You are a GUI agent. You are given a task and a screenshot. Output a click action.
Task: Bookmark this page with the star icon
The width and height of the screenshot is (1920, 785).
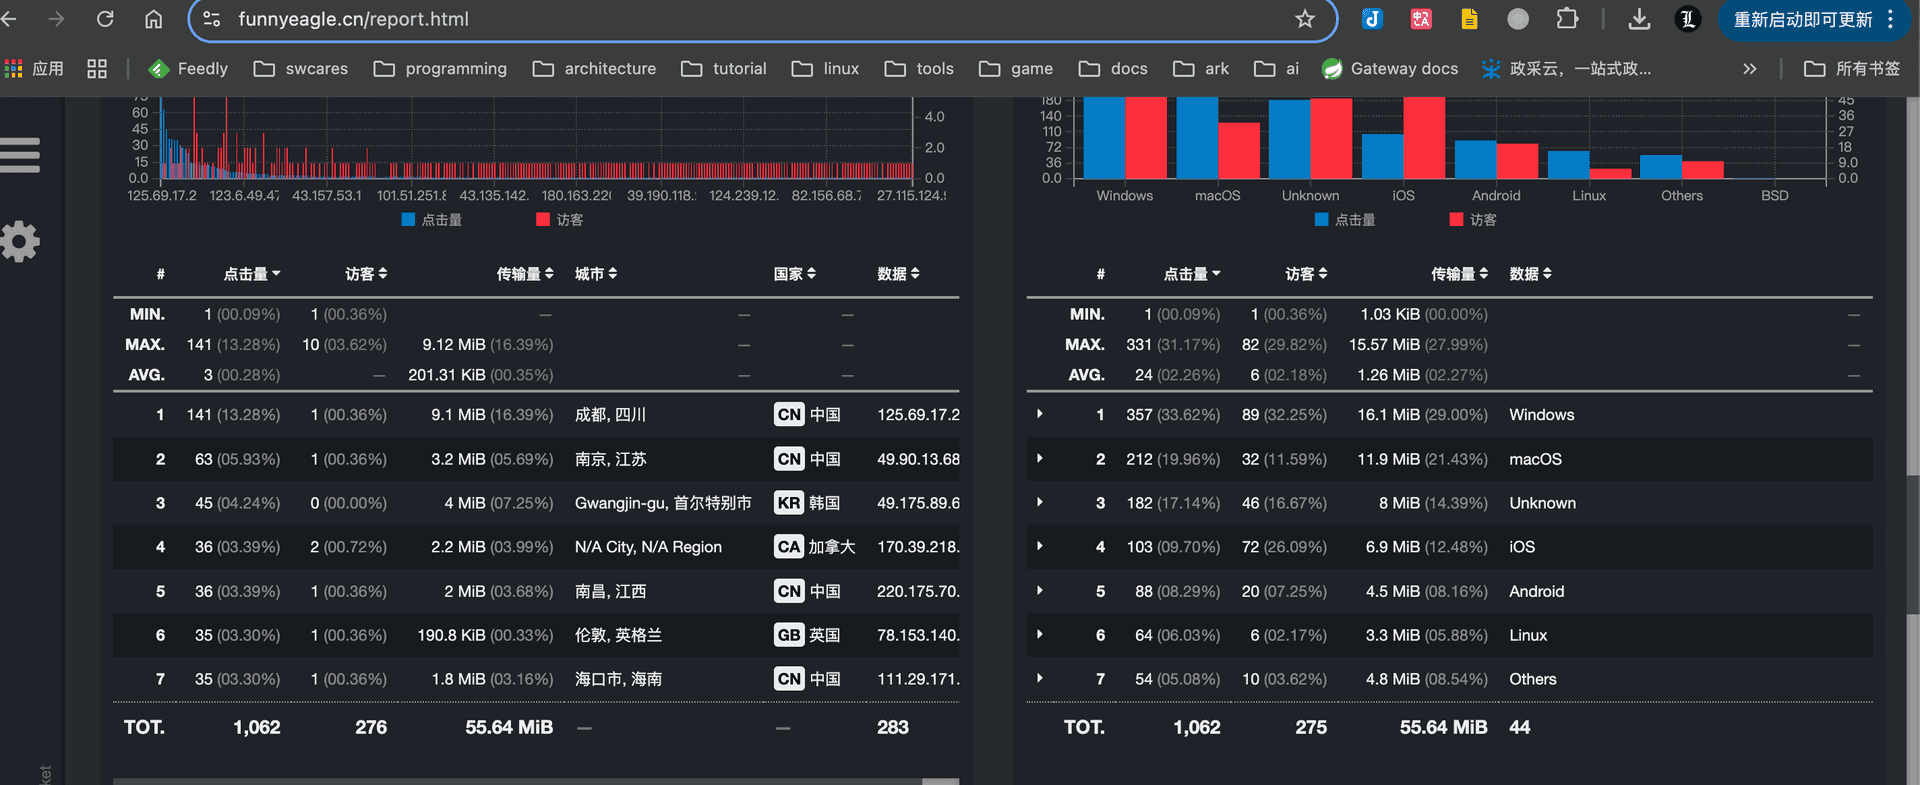click(1304, 19)
